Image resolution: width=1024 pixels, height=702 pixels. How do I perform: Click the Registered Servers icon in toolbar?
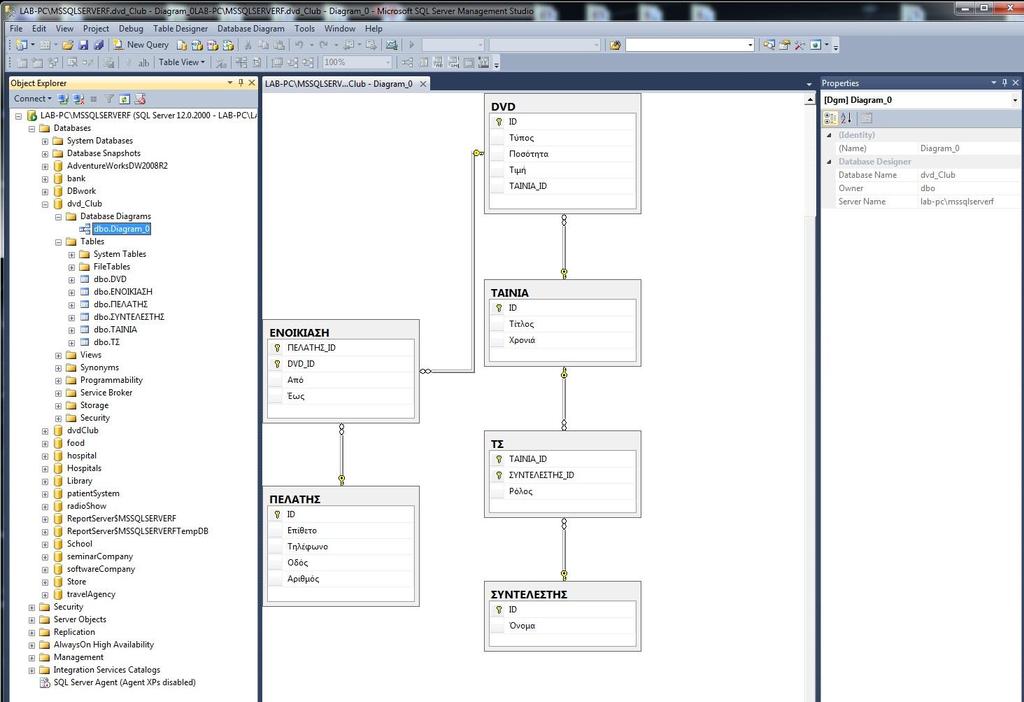click(769, 45)
